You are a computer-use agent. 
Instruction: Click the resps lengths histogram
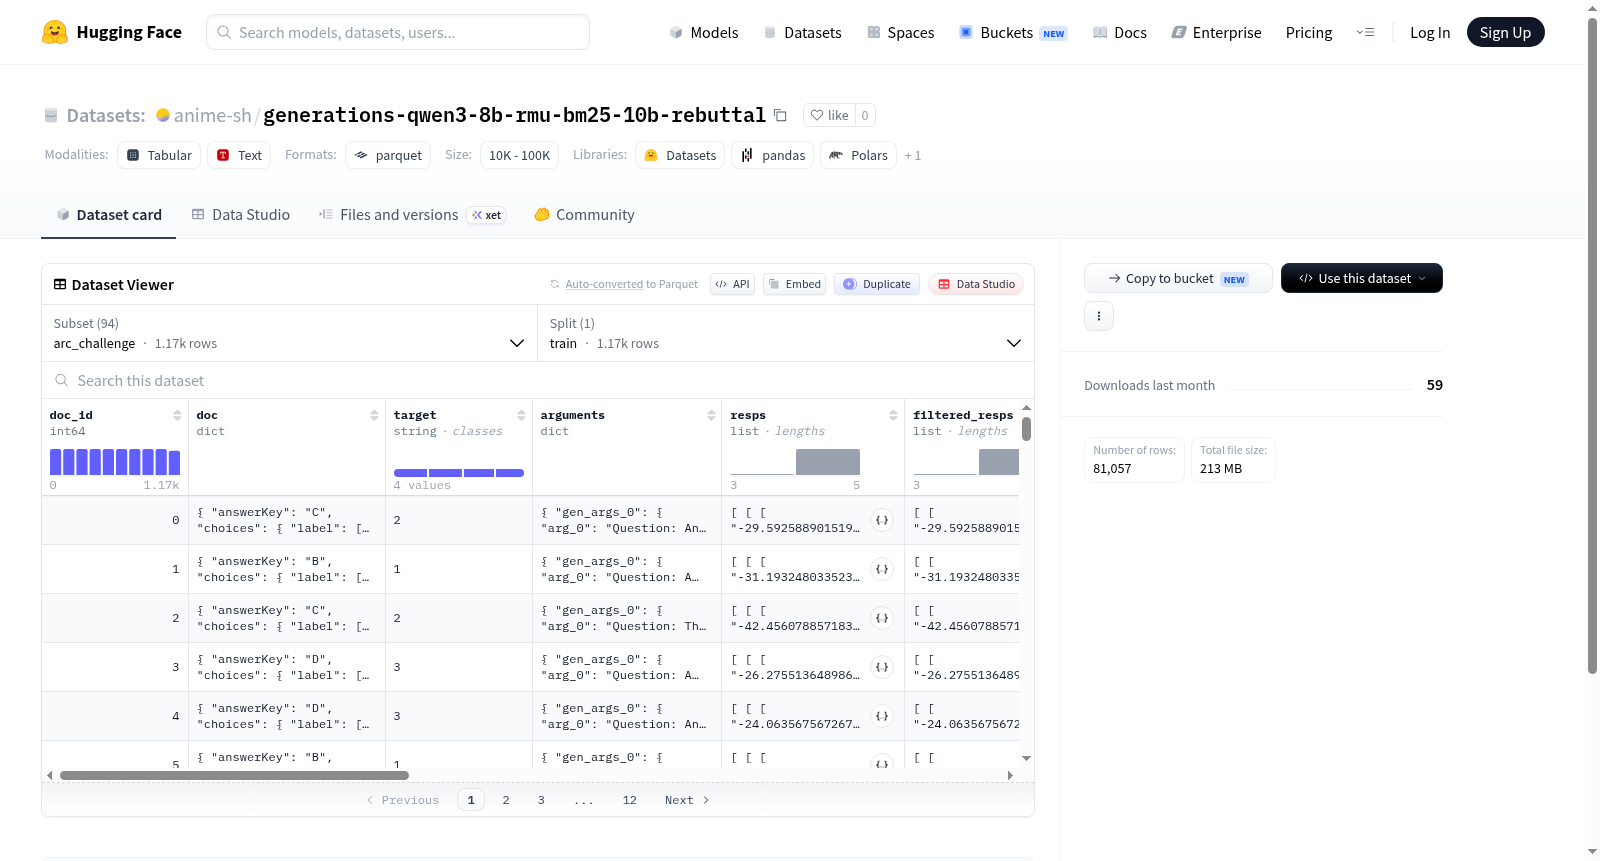pos(795,462)
